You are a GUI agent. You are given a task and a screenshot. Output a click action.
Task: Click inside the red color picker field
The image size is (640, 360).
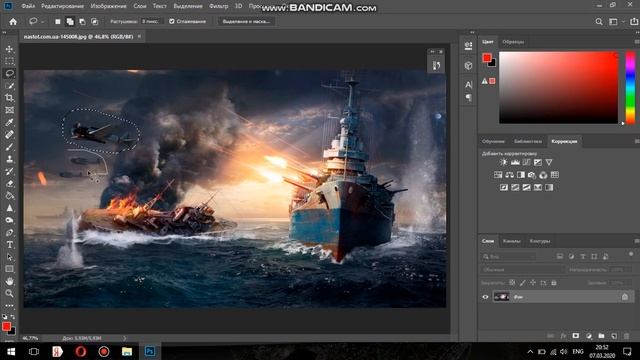558,87
